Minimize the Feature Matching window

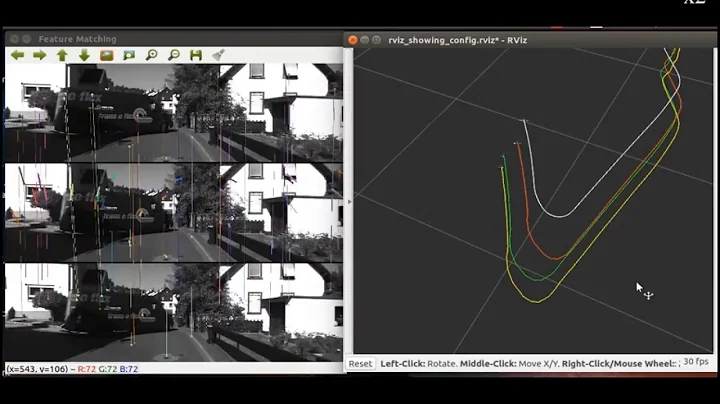[26, 39]
